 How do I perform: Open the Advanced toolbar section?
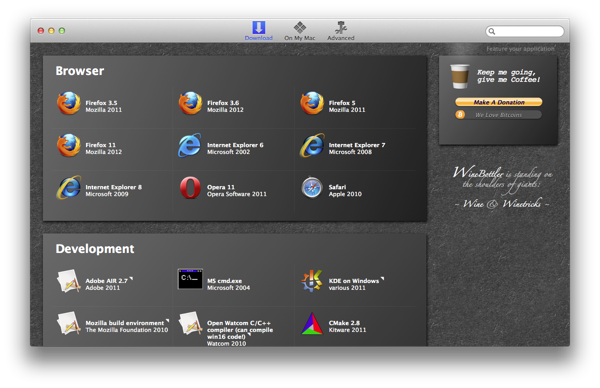[341, 31]
